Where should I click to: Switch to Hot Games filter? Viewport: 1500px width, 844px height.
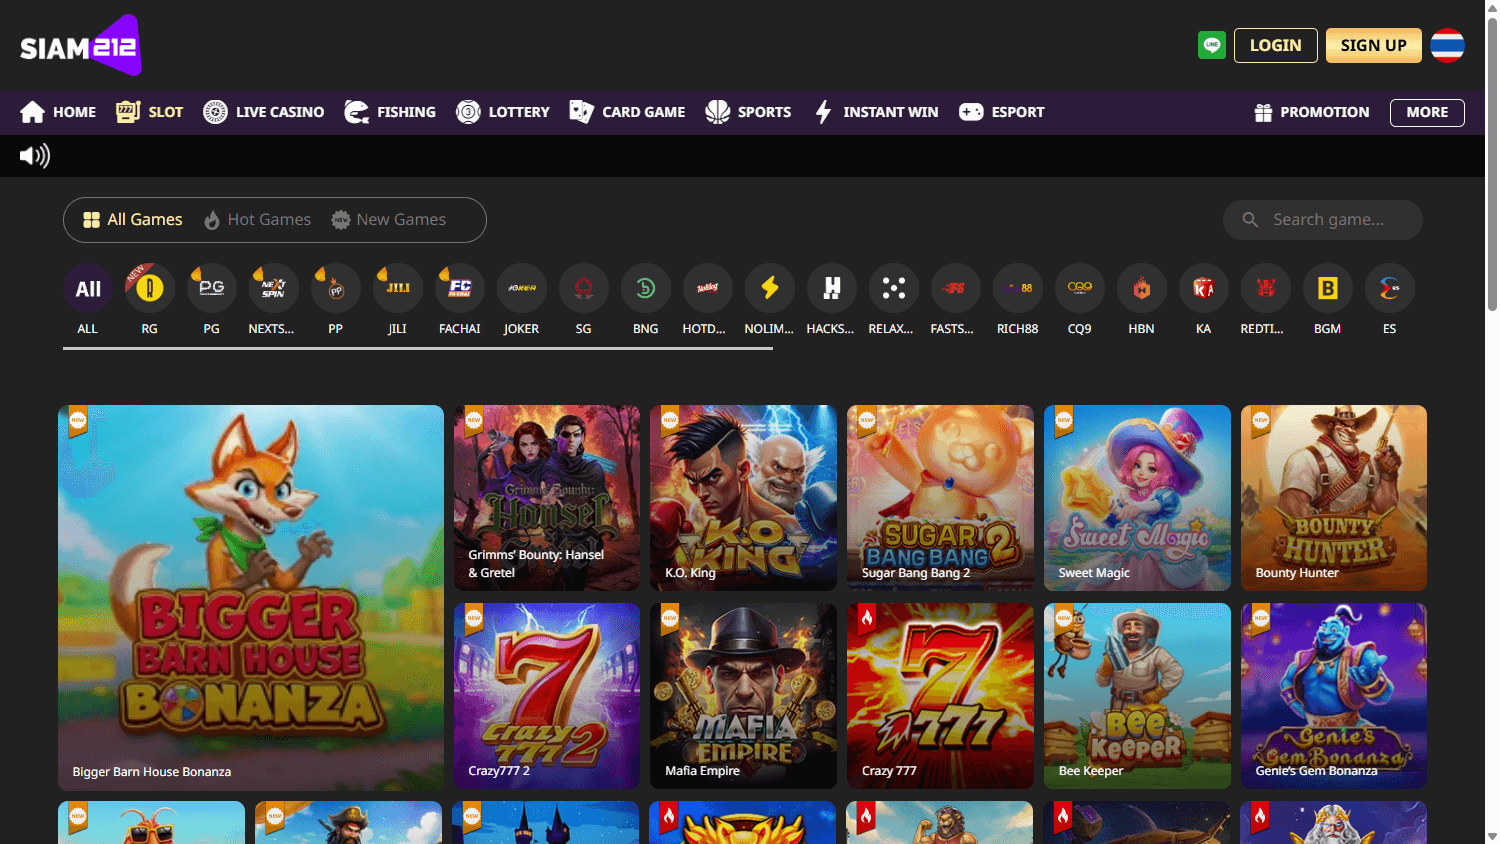tap(258, 219)
